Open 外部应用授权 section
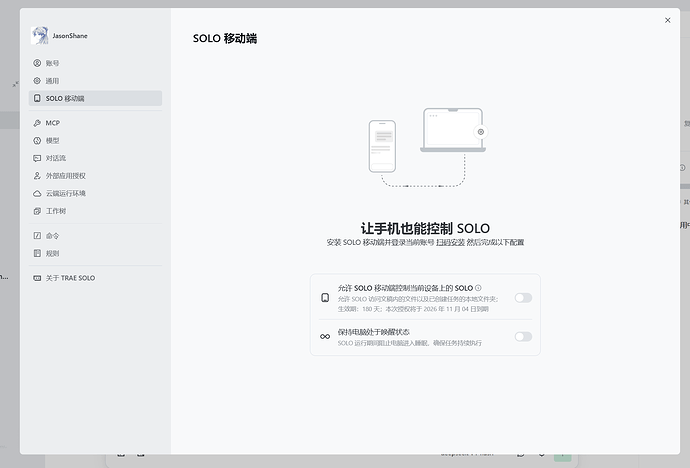The height and width of the screenshot is (468, 690). pos(95,176)
